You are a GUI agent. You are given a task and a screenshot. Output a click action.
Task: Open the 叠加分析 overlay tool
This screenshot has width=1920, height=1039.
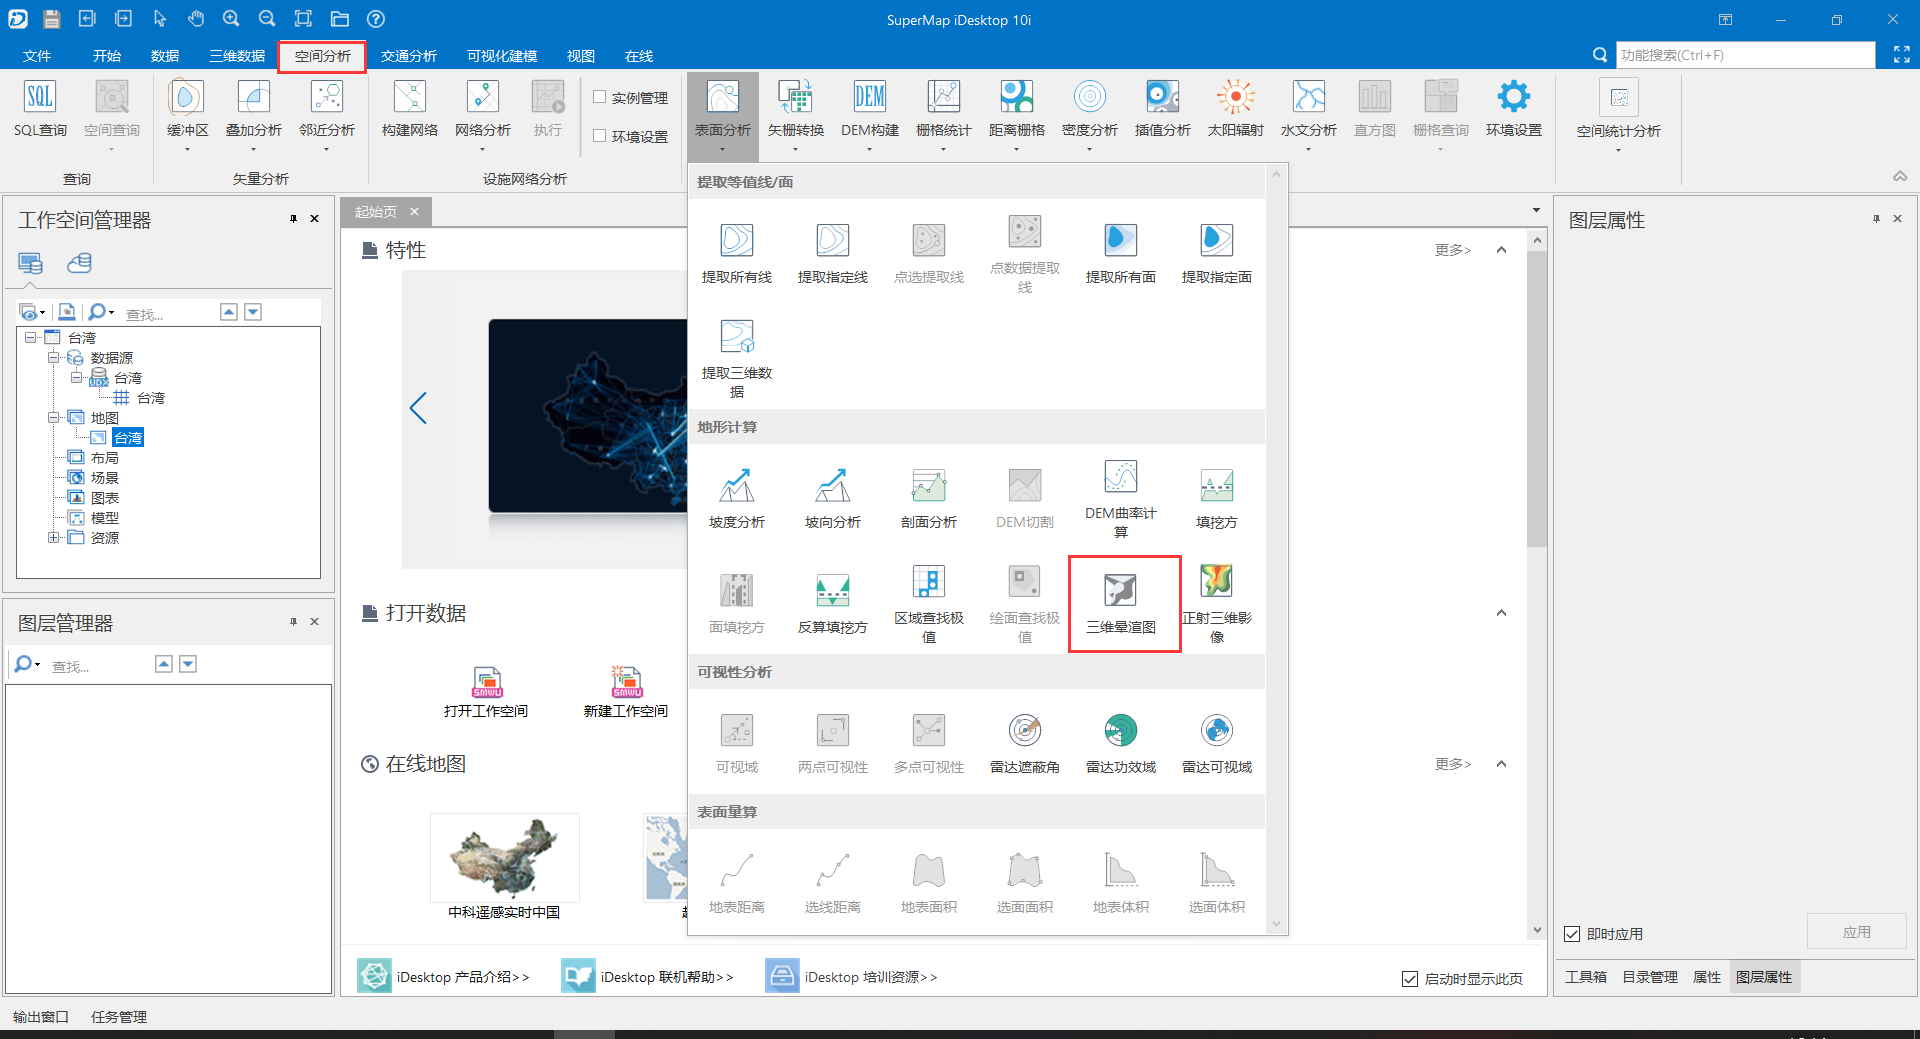253,109
